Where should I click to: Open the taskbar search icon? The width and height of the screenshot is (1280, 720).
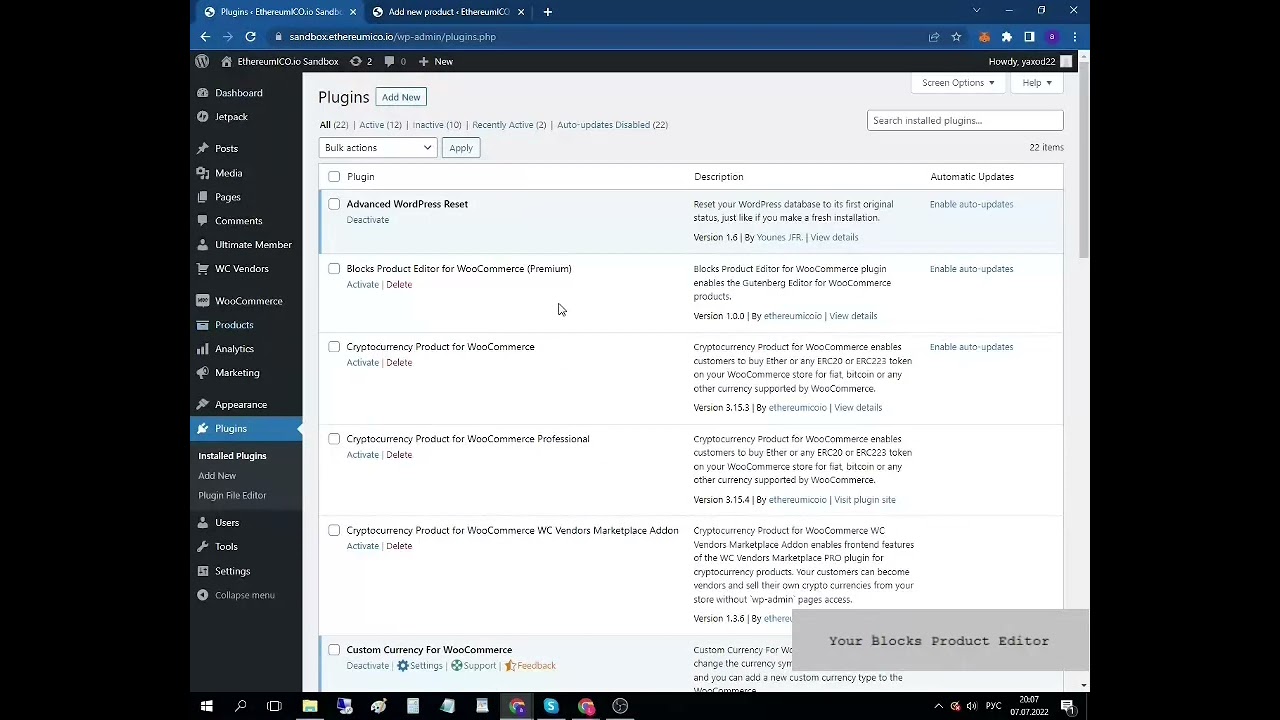coord(240,706)
